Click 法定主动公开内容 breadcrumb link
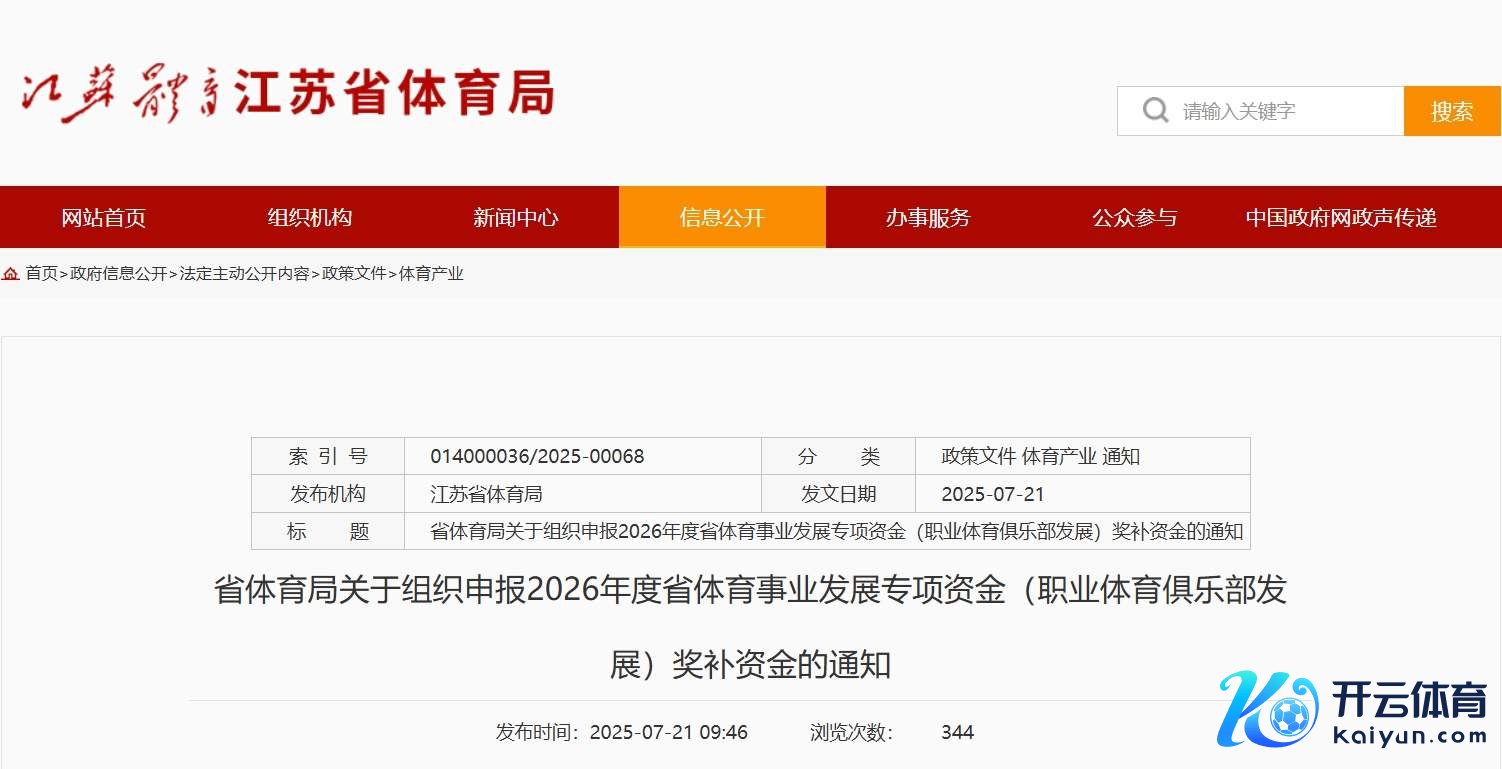The width and height of the screenshot is (1502, 769). point(244,274)
